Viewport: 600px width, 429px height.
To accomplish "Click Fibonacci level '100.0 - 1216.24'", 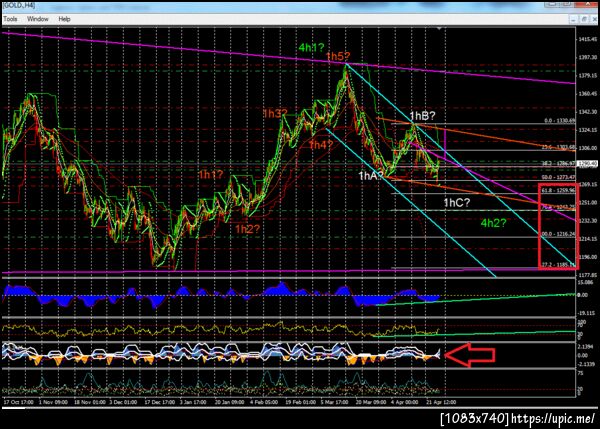I will [559, 234].
